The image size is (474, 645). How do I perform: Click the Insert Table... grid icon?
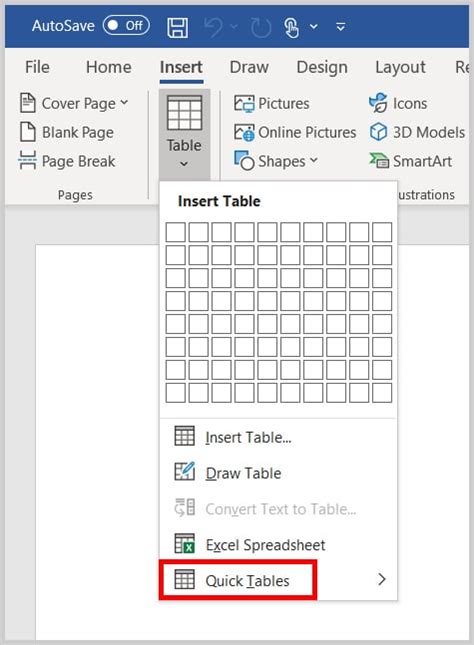pos(184,436)
